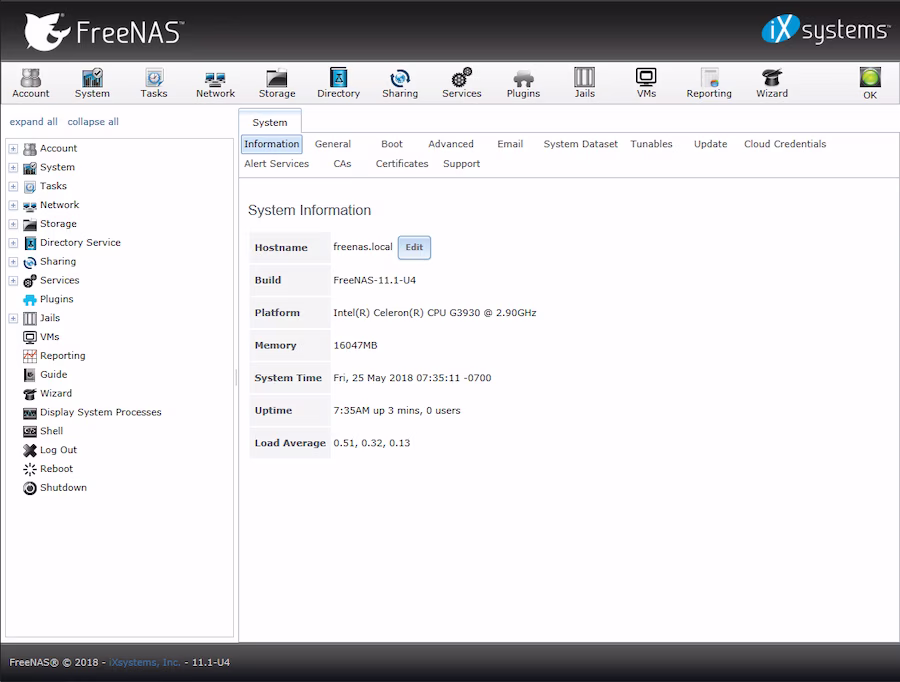Select the Network toolbar icon
Image resolution: width=900 pixels, height=682 pixels.
pos(215,83)
